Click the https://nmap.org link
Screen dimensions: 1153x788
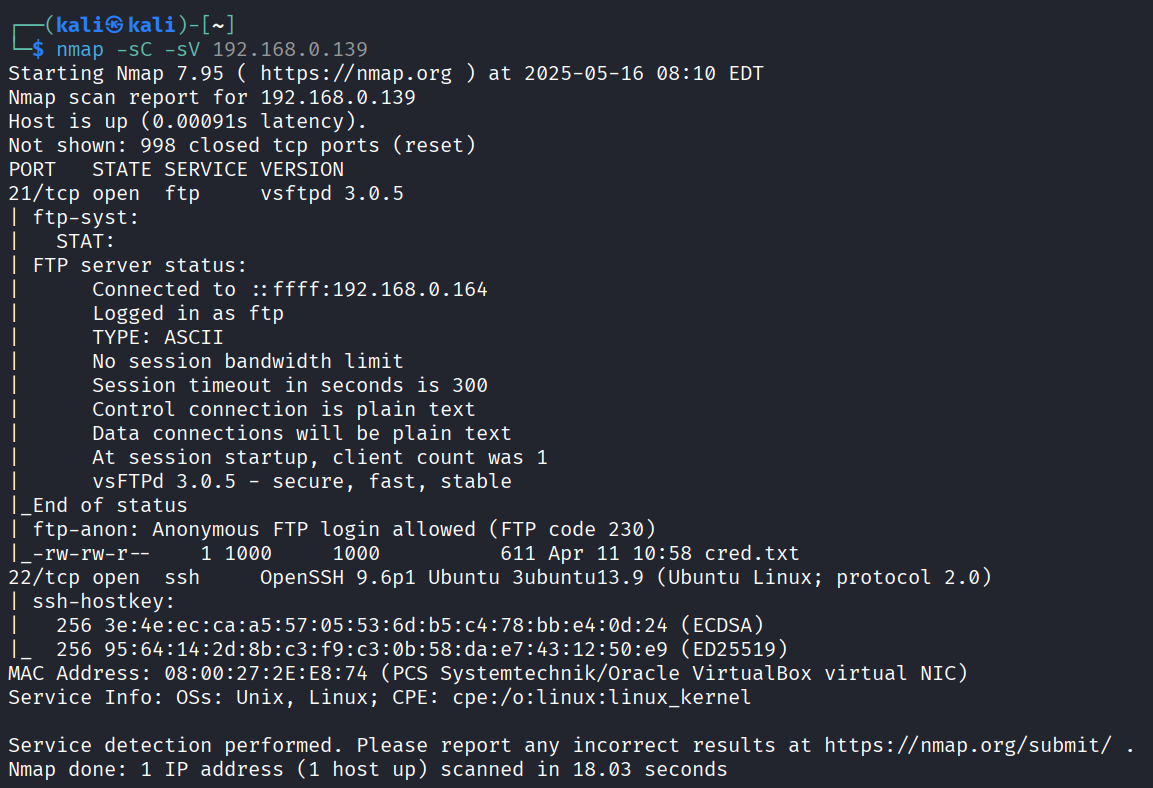pos(356,74)
